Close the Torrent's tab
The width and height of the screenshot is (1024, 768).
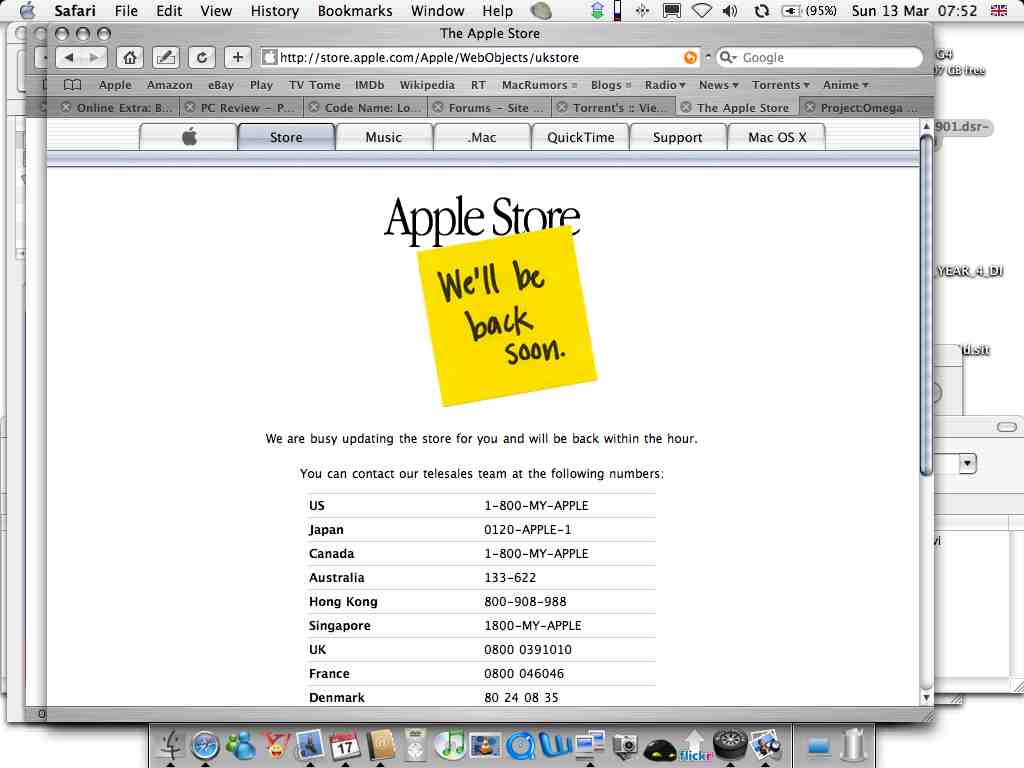(562, 107)
